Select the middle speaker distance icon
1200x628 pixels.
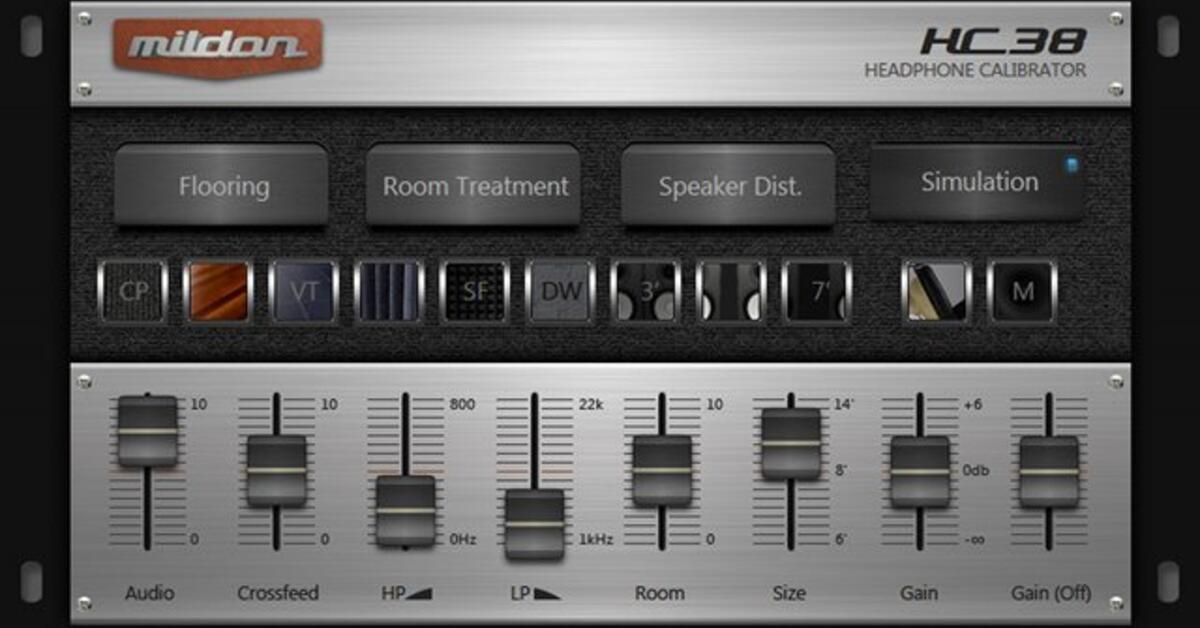click(731, 291)
